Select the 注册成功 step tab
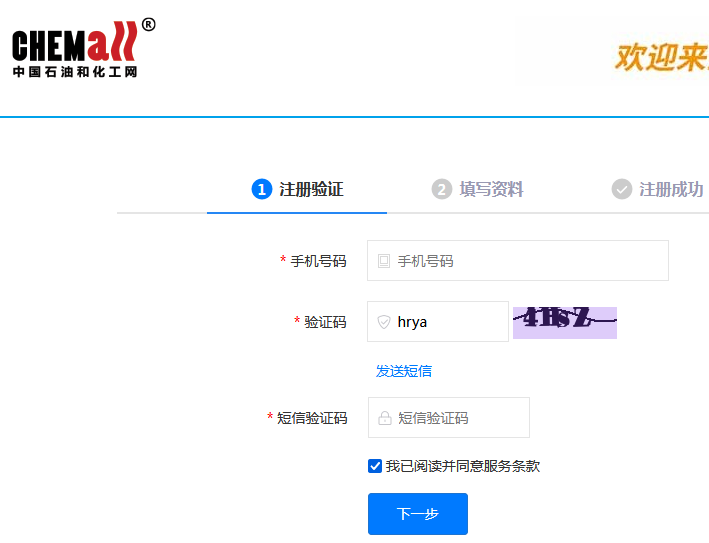This screenshot has width=709, height=543. click(671, 189)
